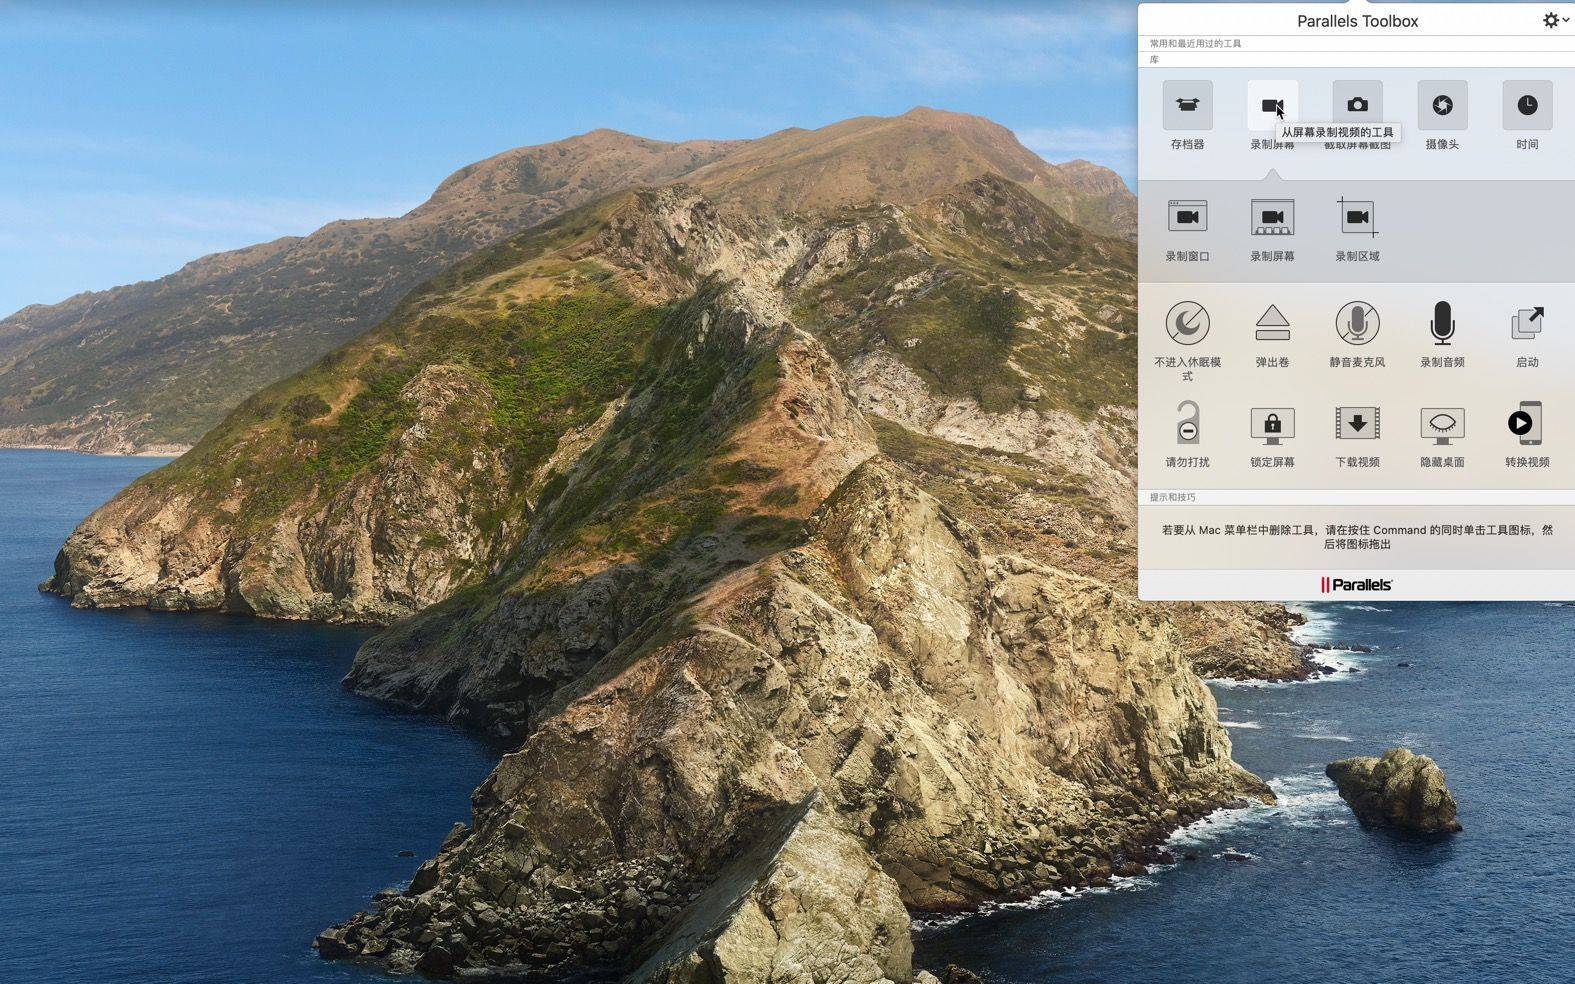The image size is (1575, 984).
Task: Select 录制窗口 record window option
Action: pyautogui.click(x=1187, y=218)
